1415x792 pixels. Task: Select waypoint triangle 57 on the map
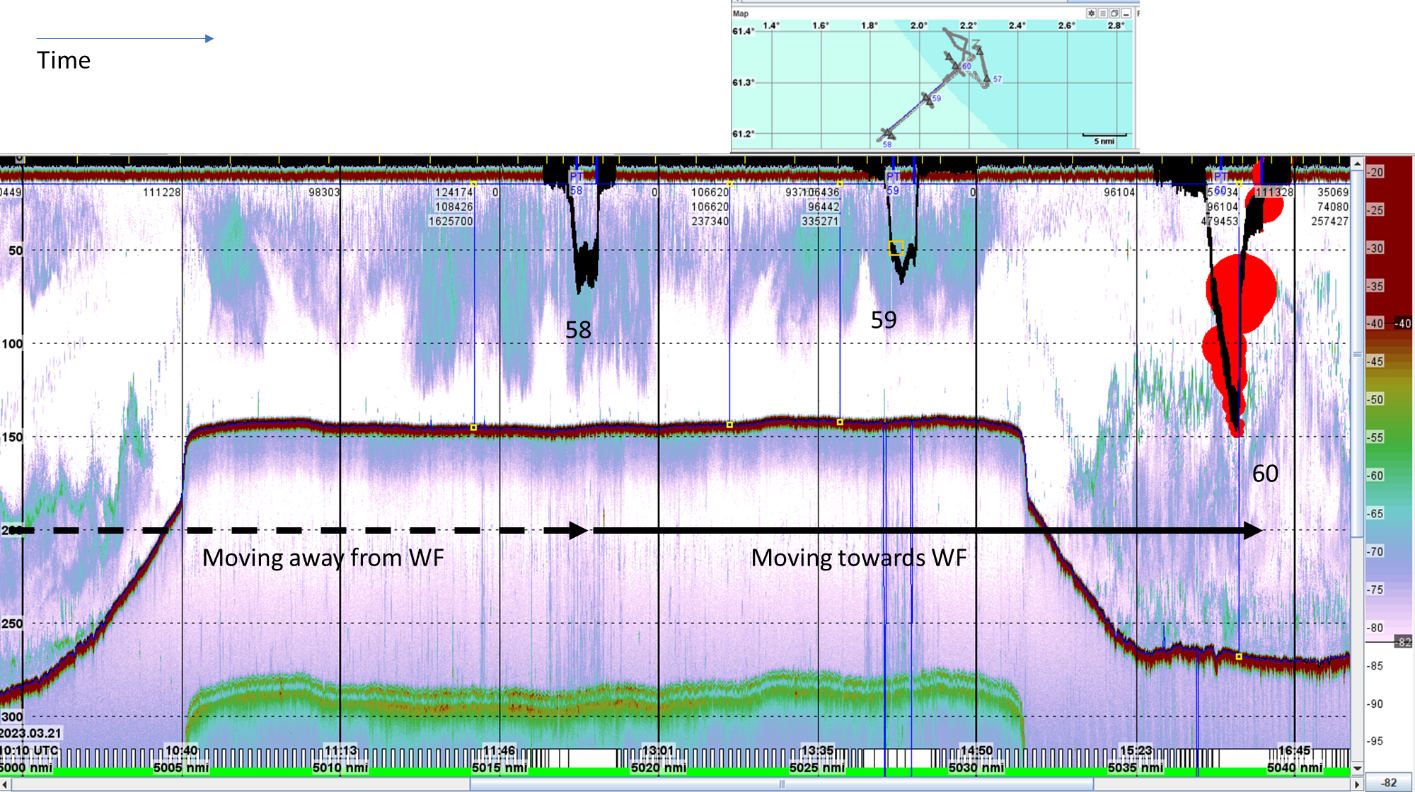click(x=987, y=80)
